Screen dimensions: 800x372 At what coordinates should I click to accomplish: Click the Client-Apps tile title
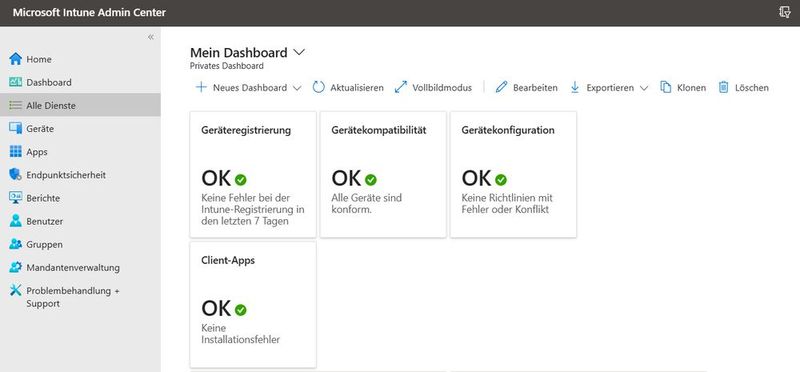[x=228, y=260]
